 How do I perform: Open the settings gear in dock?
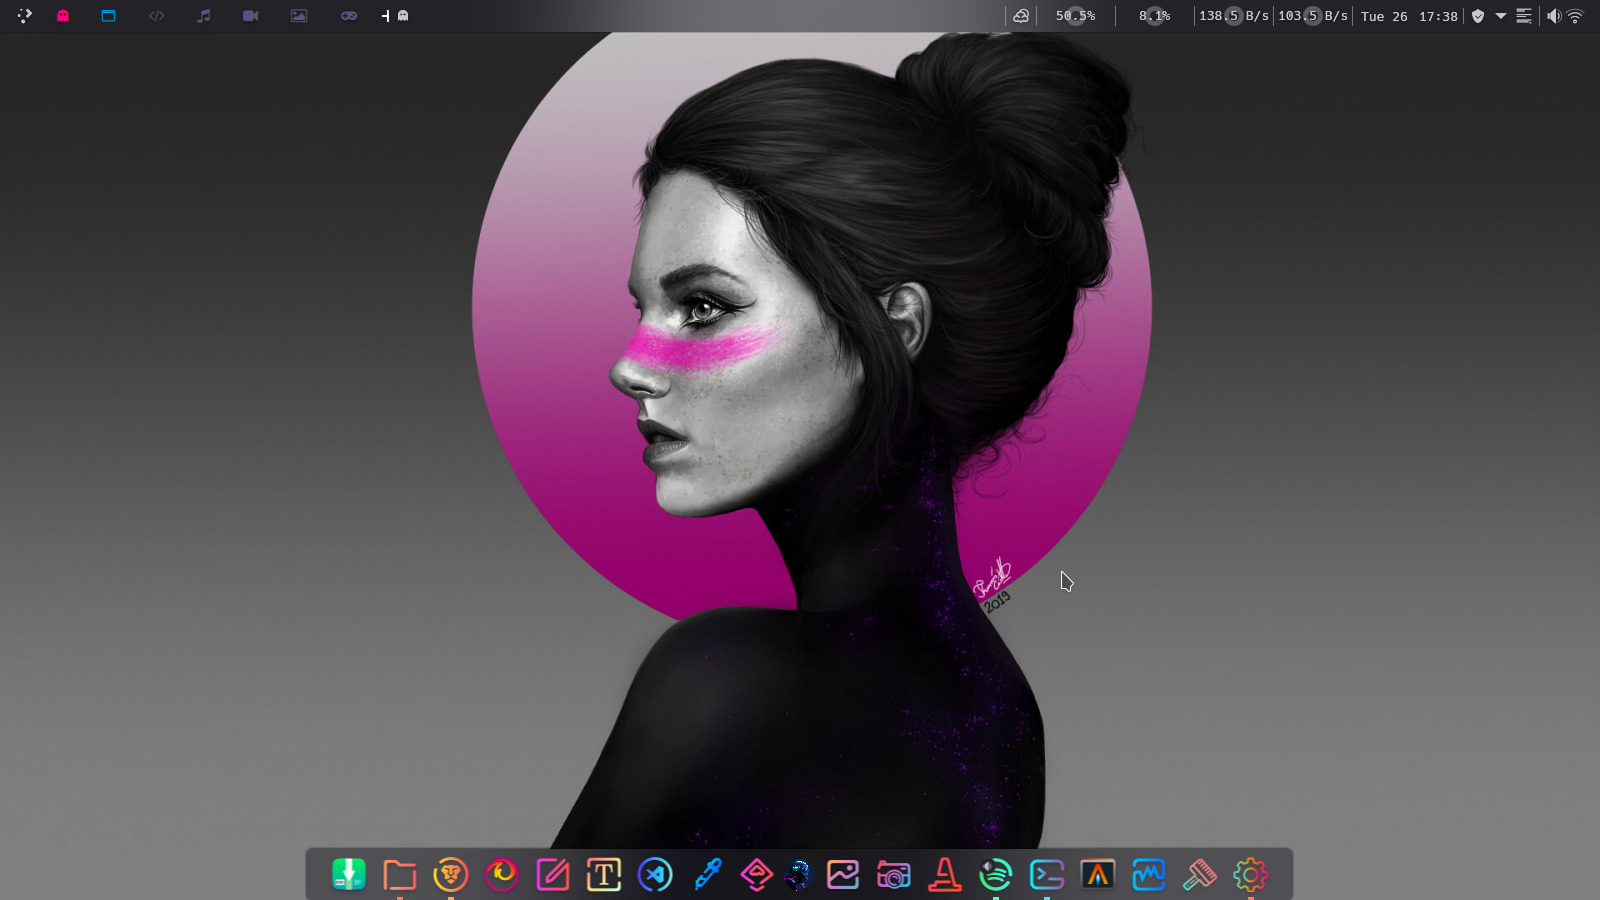coord(1251,875)
